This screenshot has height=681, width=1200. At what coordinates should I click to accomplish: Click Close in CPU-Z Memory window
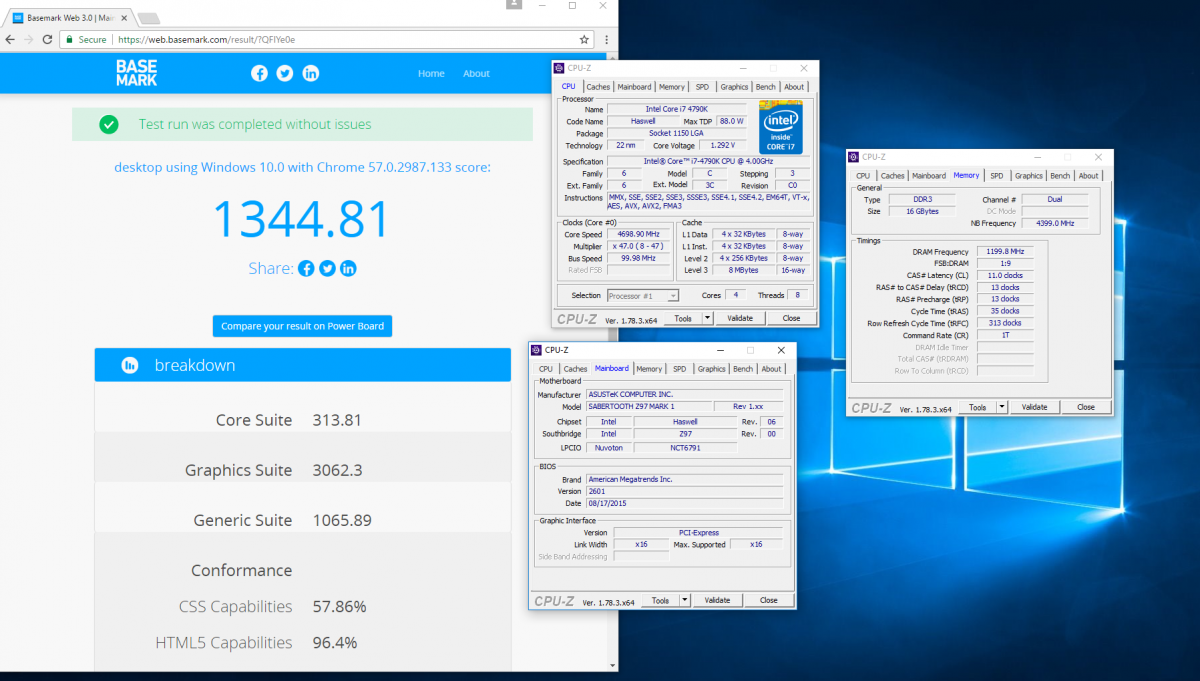pos(1086,407)
